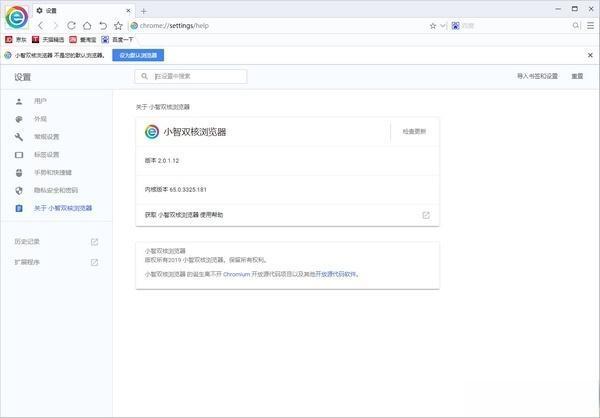600x418 pixels.
Task: Select the 设置 tab
Action: pyautogui.click(x=83, y=11)
